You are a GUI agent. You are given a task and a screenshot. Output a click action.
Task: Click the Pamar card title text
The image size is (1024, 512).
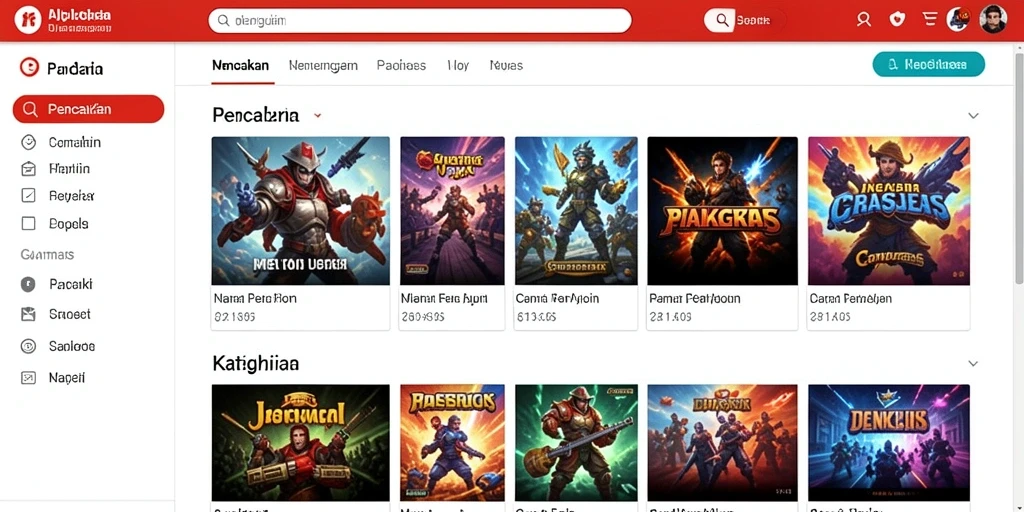point(695,298)
